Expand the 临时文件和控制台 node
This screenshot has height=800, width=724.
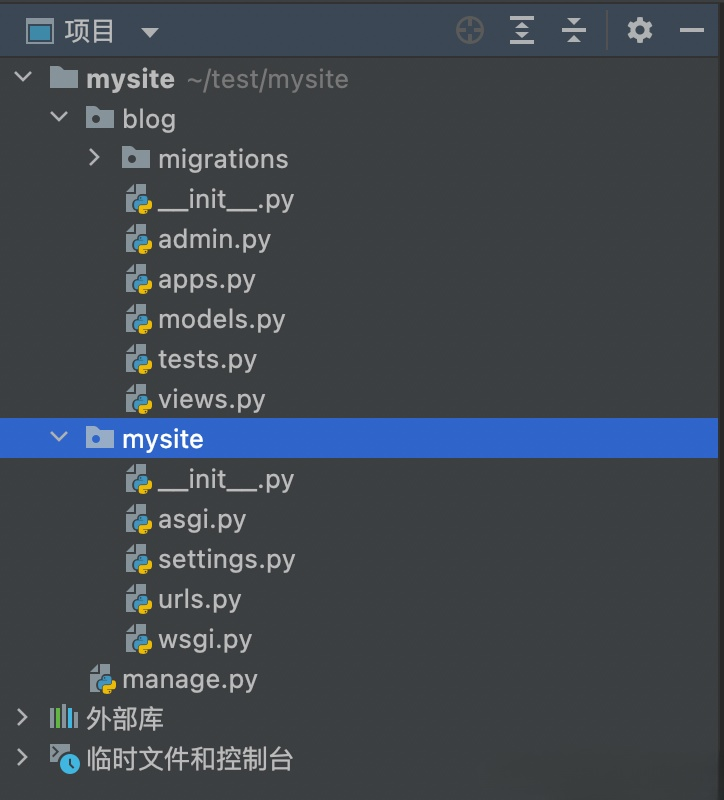pos(22,757)
